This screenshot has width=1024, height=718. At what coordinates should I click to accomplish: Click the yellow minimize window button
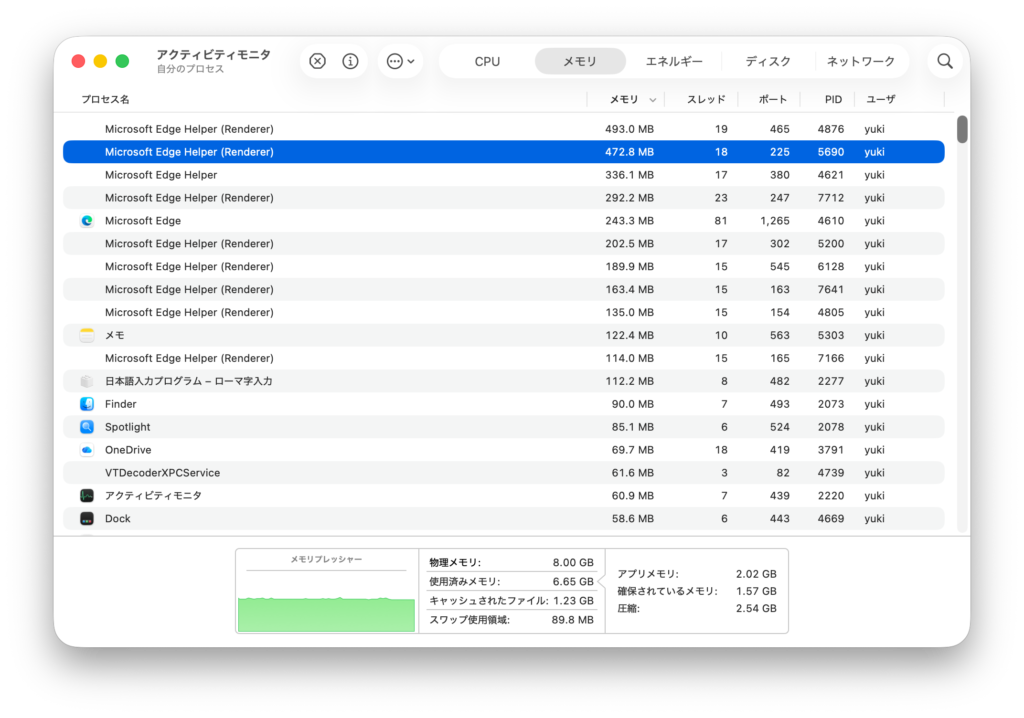tap(100, 61)
